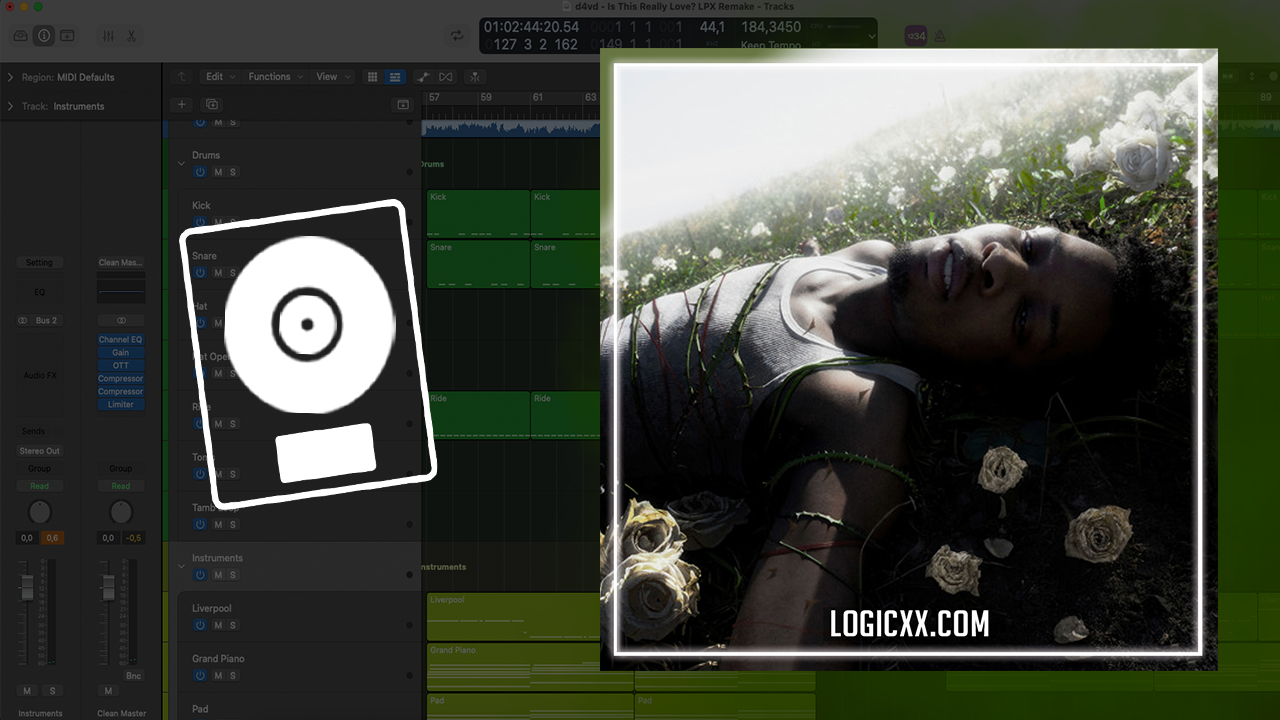Expand the Region: MIDI Defaults section
1280x720 pixels.
[11, 77]
